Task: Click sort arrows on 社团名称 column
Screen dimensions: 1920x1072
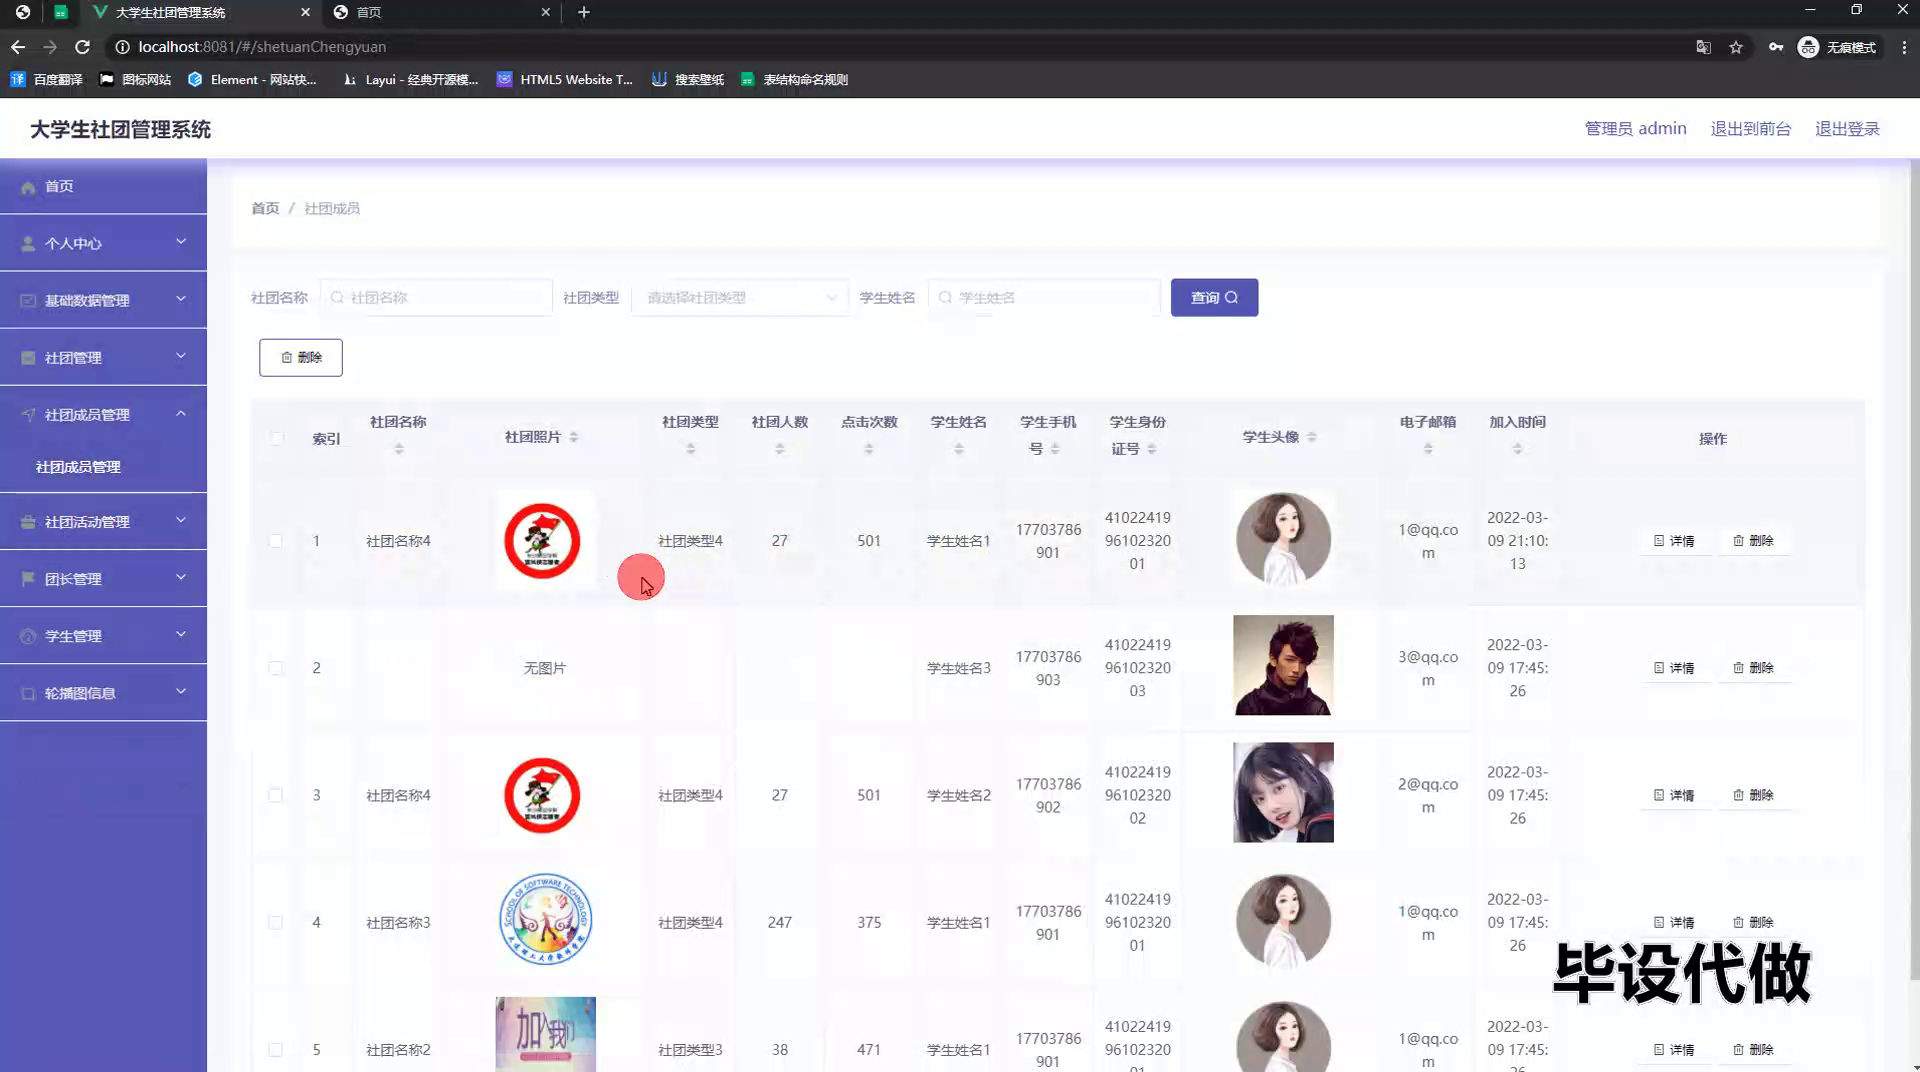Action: point(399,449)
